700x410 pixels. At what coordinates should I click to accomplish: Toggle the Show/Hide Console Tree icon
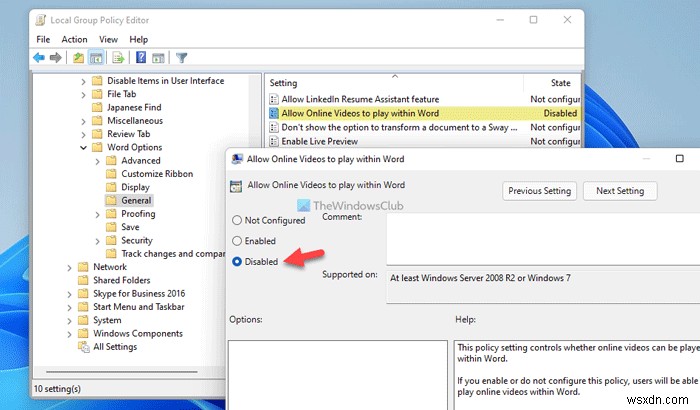96,58
